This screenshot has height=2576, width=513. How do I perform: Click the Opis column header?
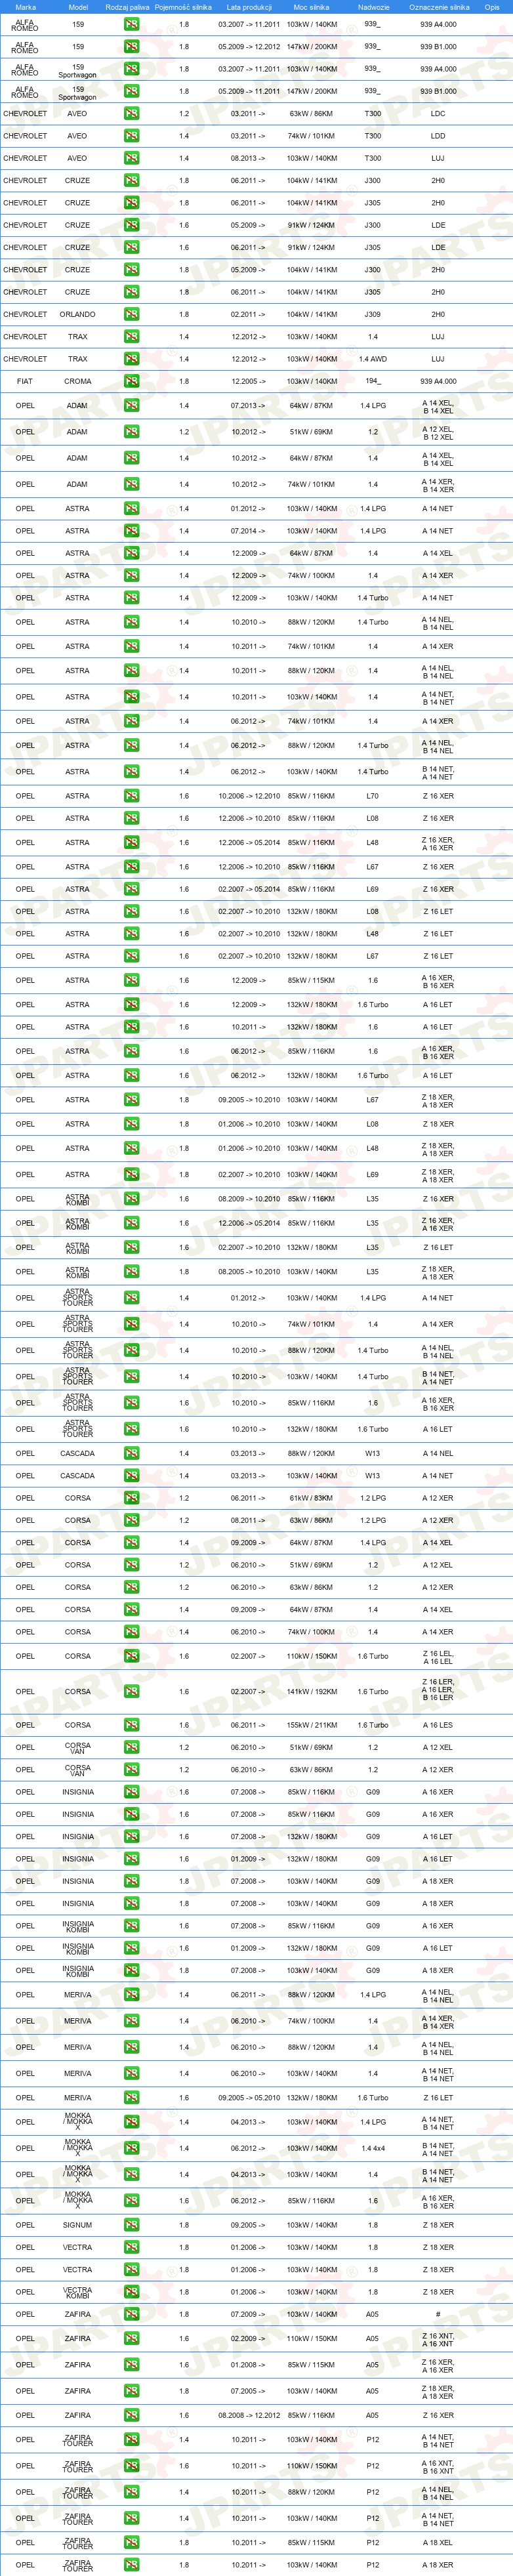coord(492,7)
